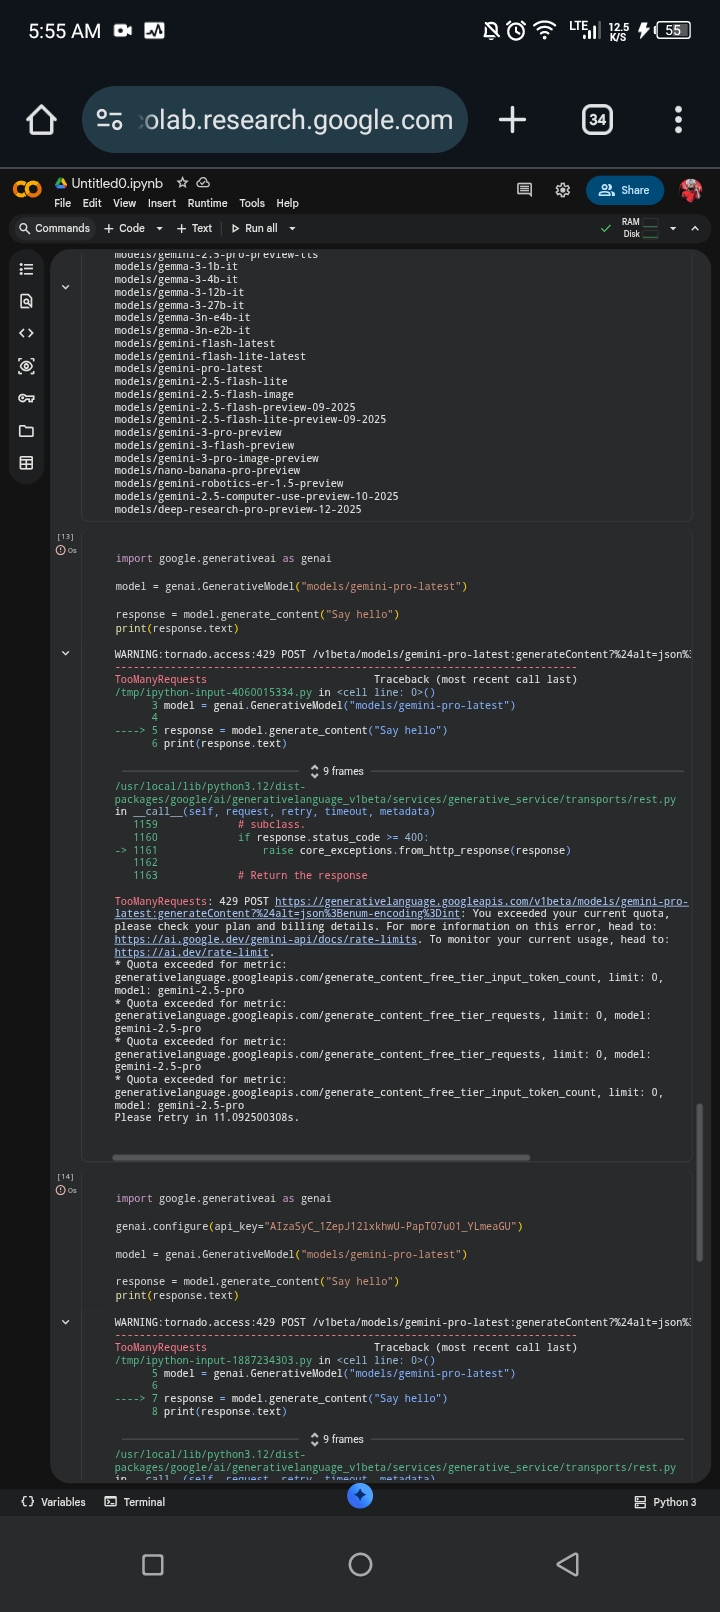Open Find and replace sidebar icon
The width and height of the screenshot is (720, 1612).
pyautogui.click(x=26, y=301)
